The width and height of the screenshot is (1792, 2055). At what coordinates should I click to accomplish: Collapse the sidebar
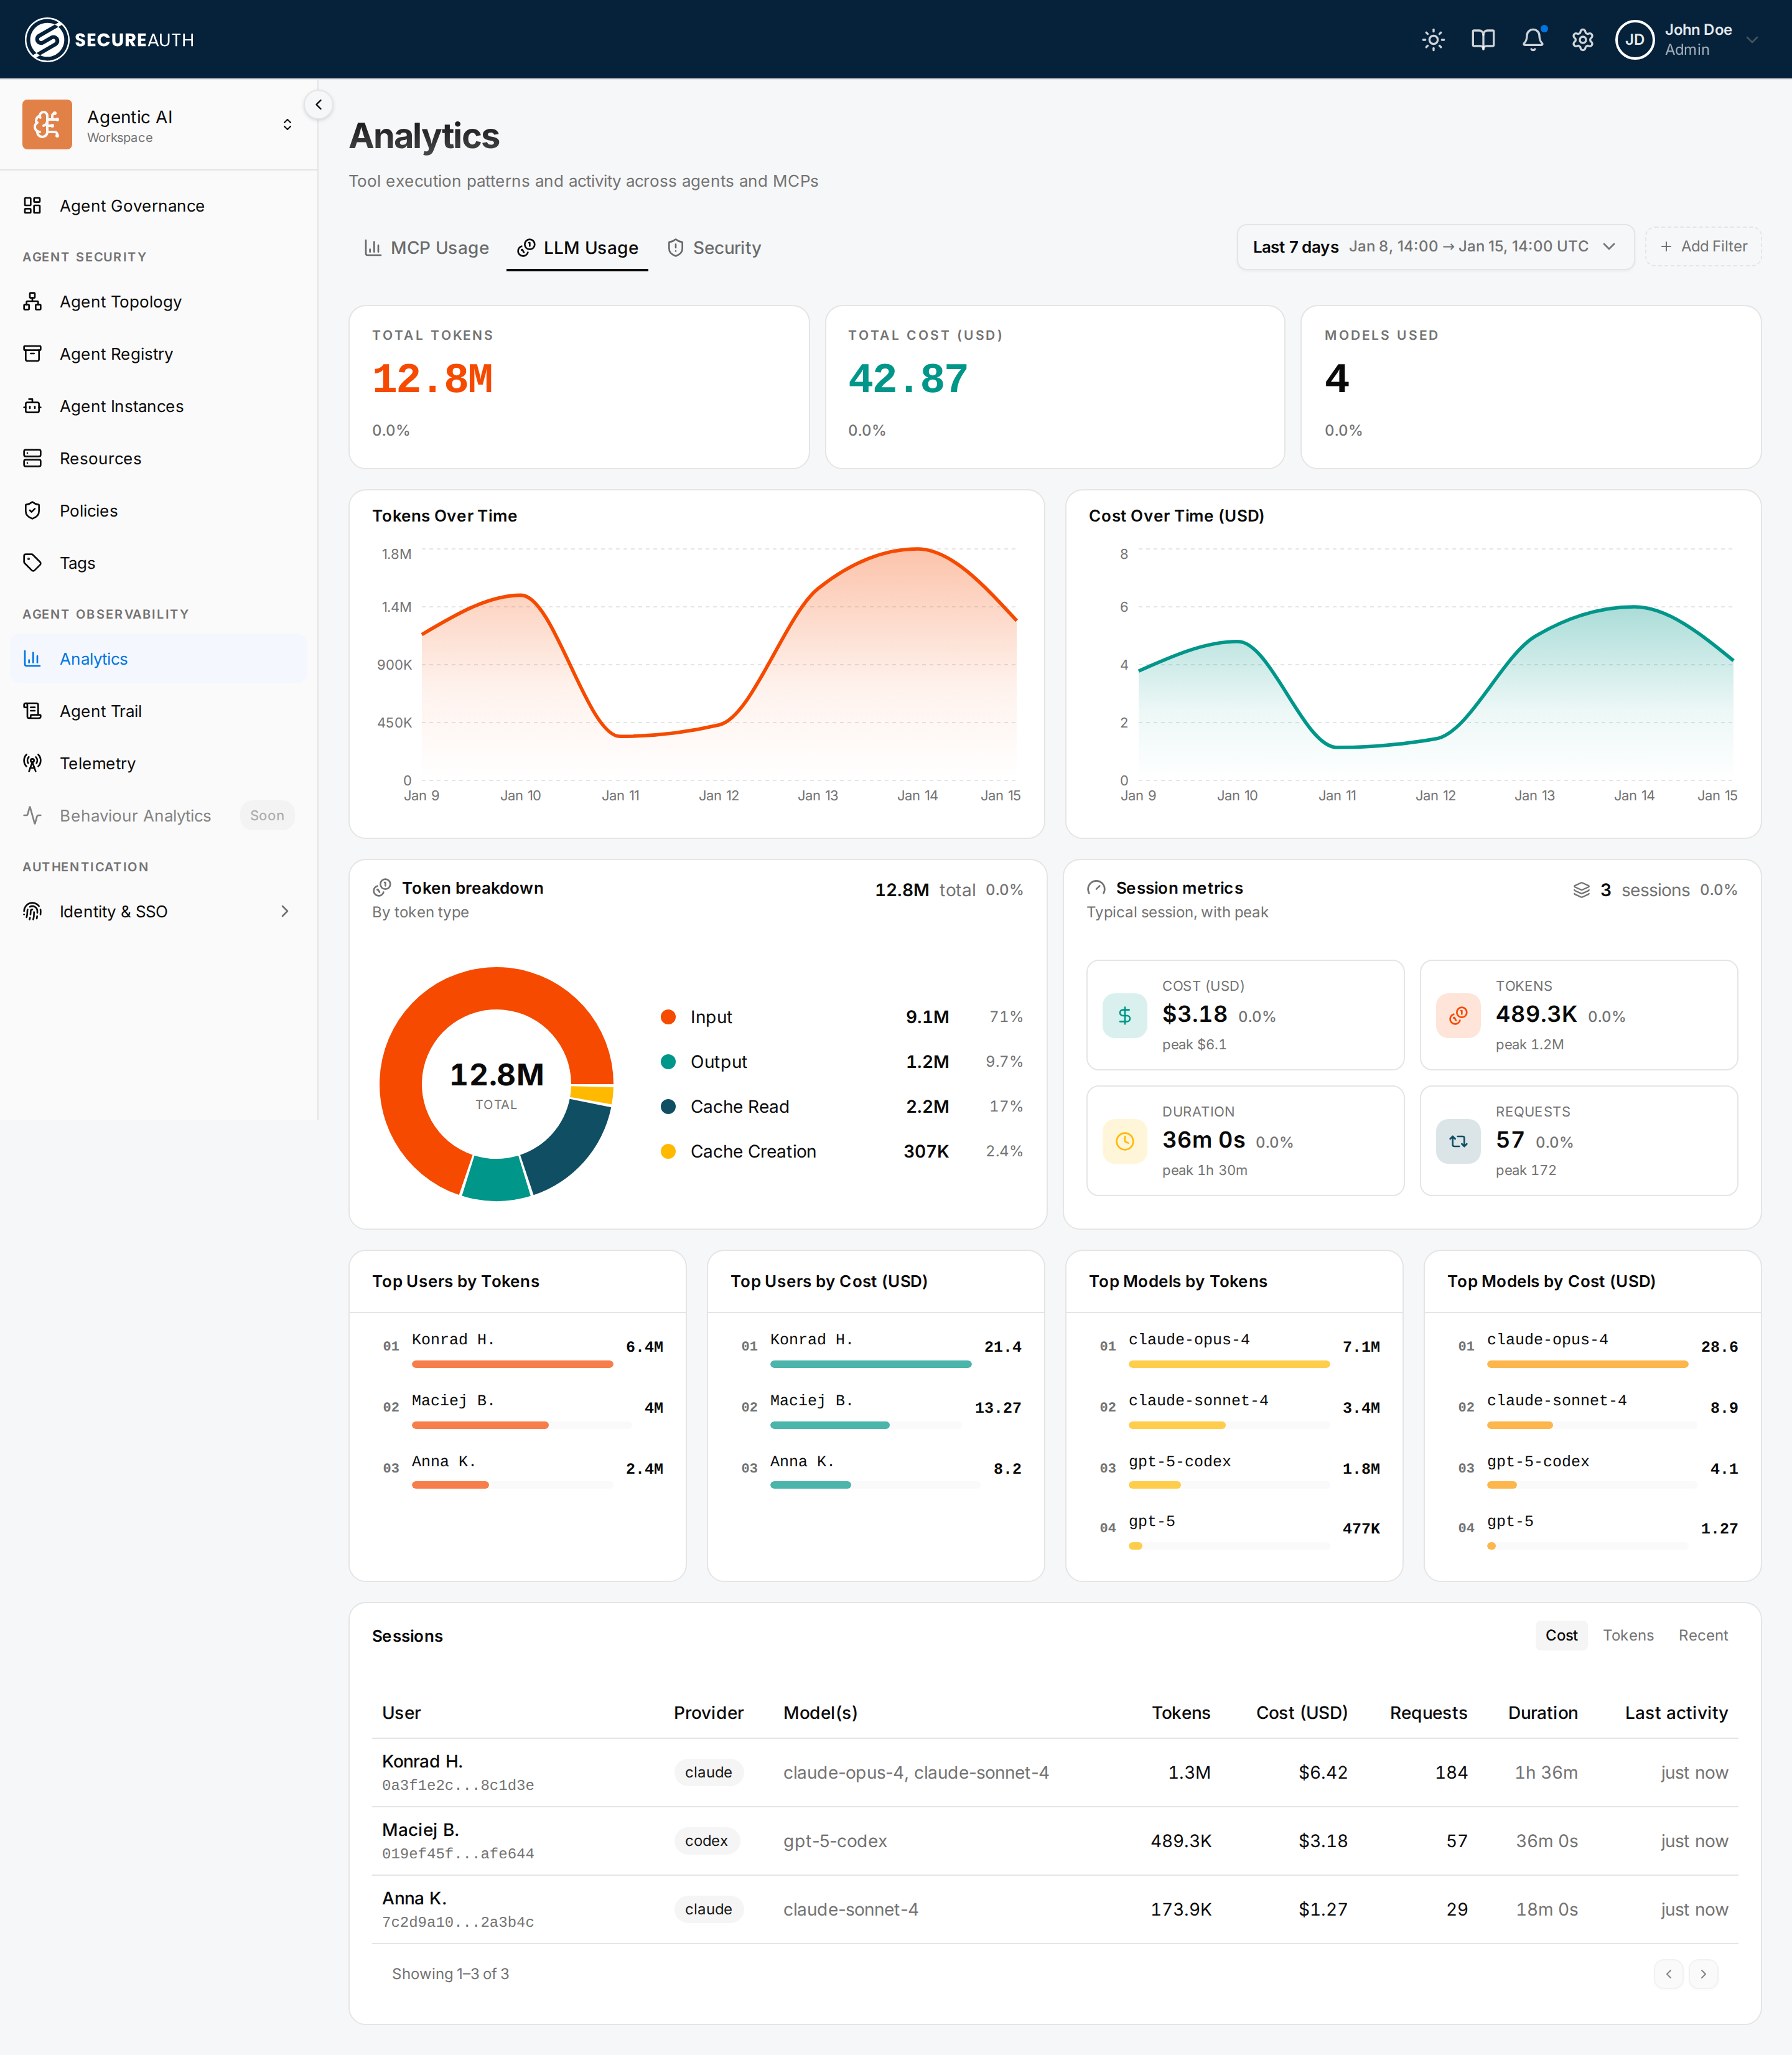coord(318,105)
